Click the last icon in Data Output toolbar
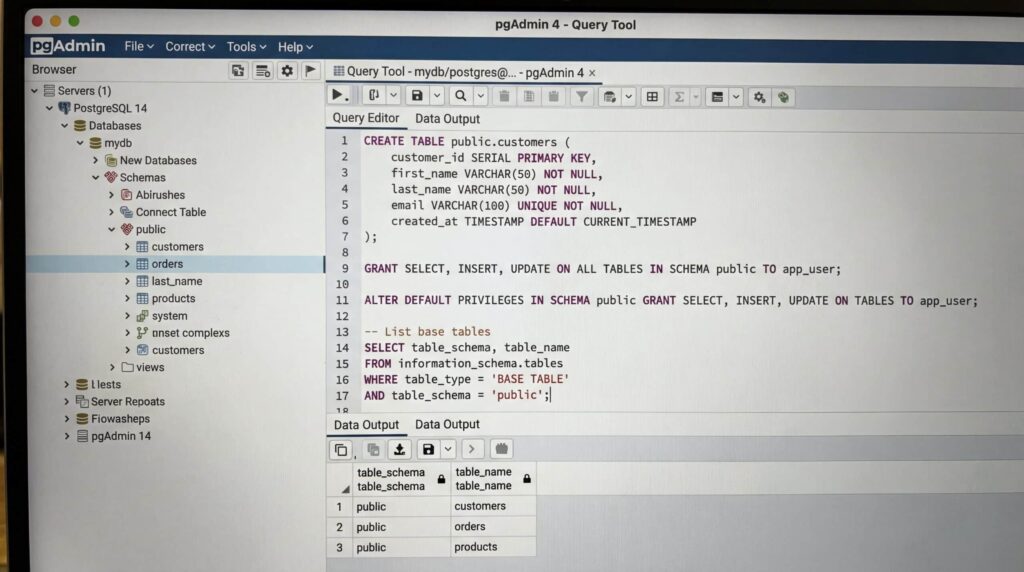 (501, 449)
